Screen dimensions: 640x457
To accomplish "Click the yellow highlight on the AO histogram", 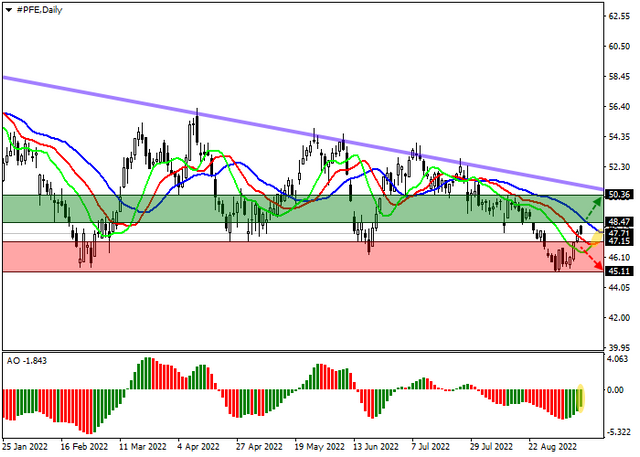I will click(x=581, y=398).
